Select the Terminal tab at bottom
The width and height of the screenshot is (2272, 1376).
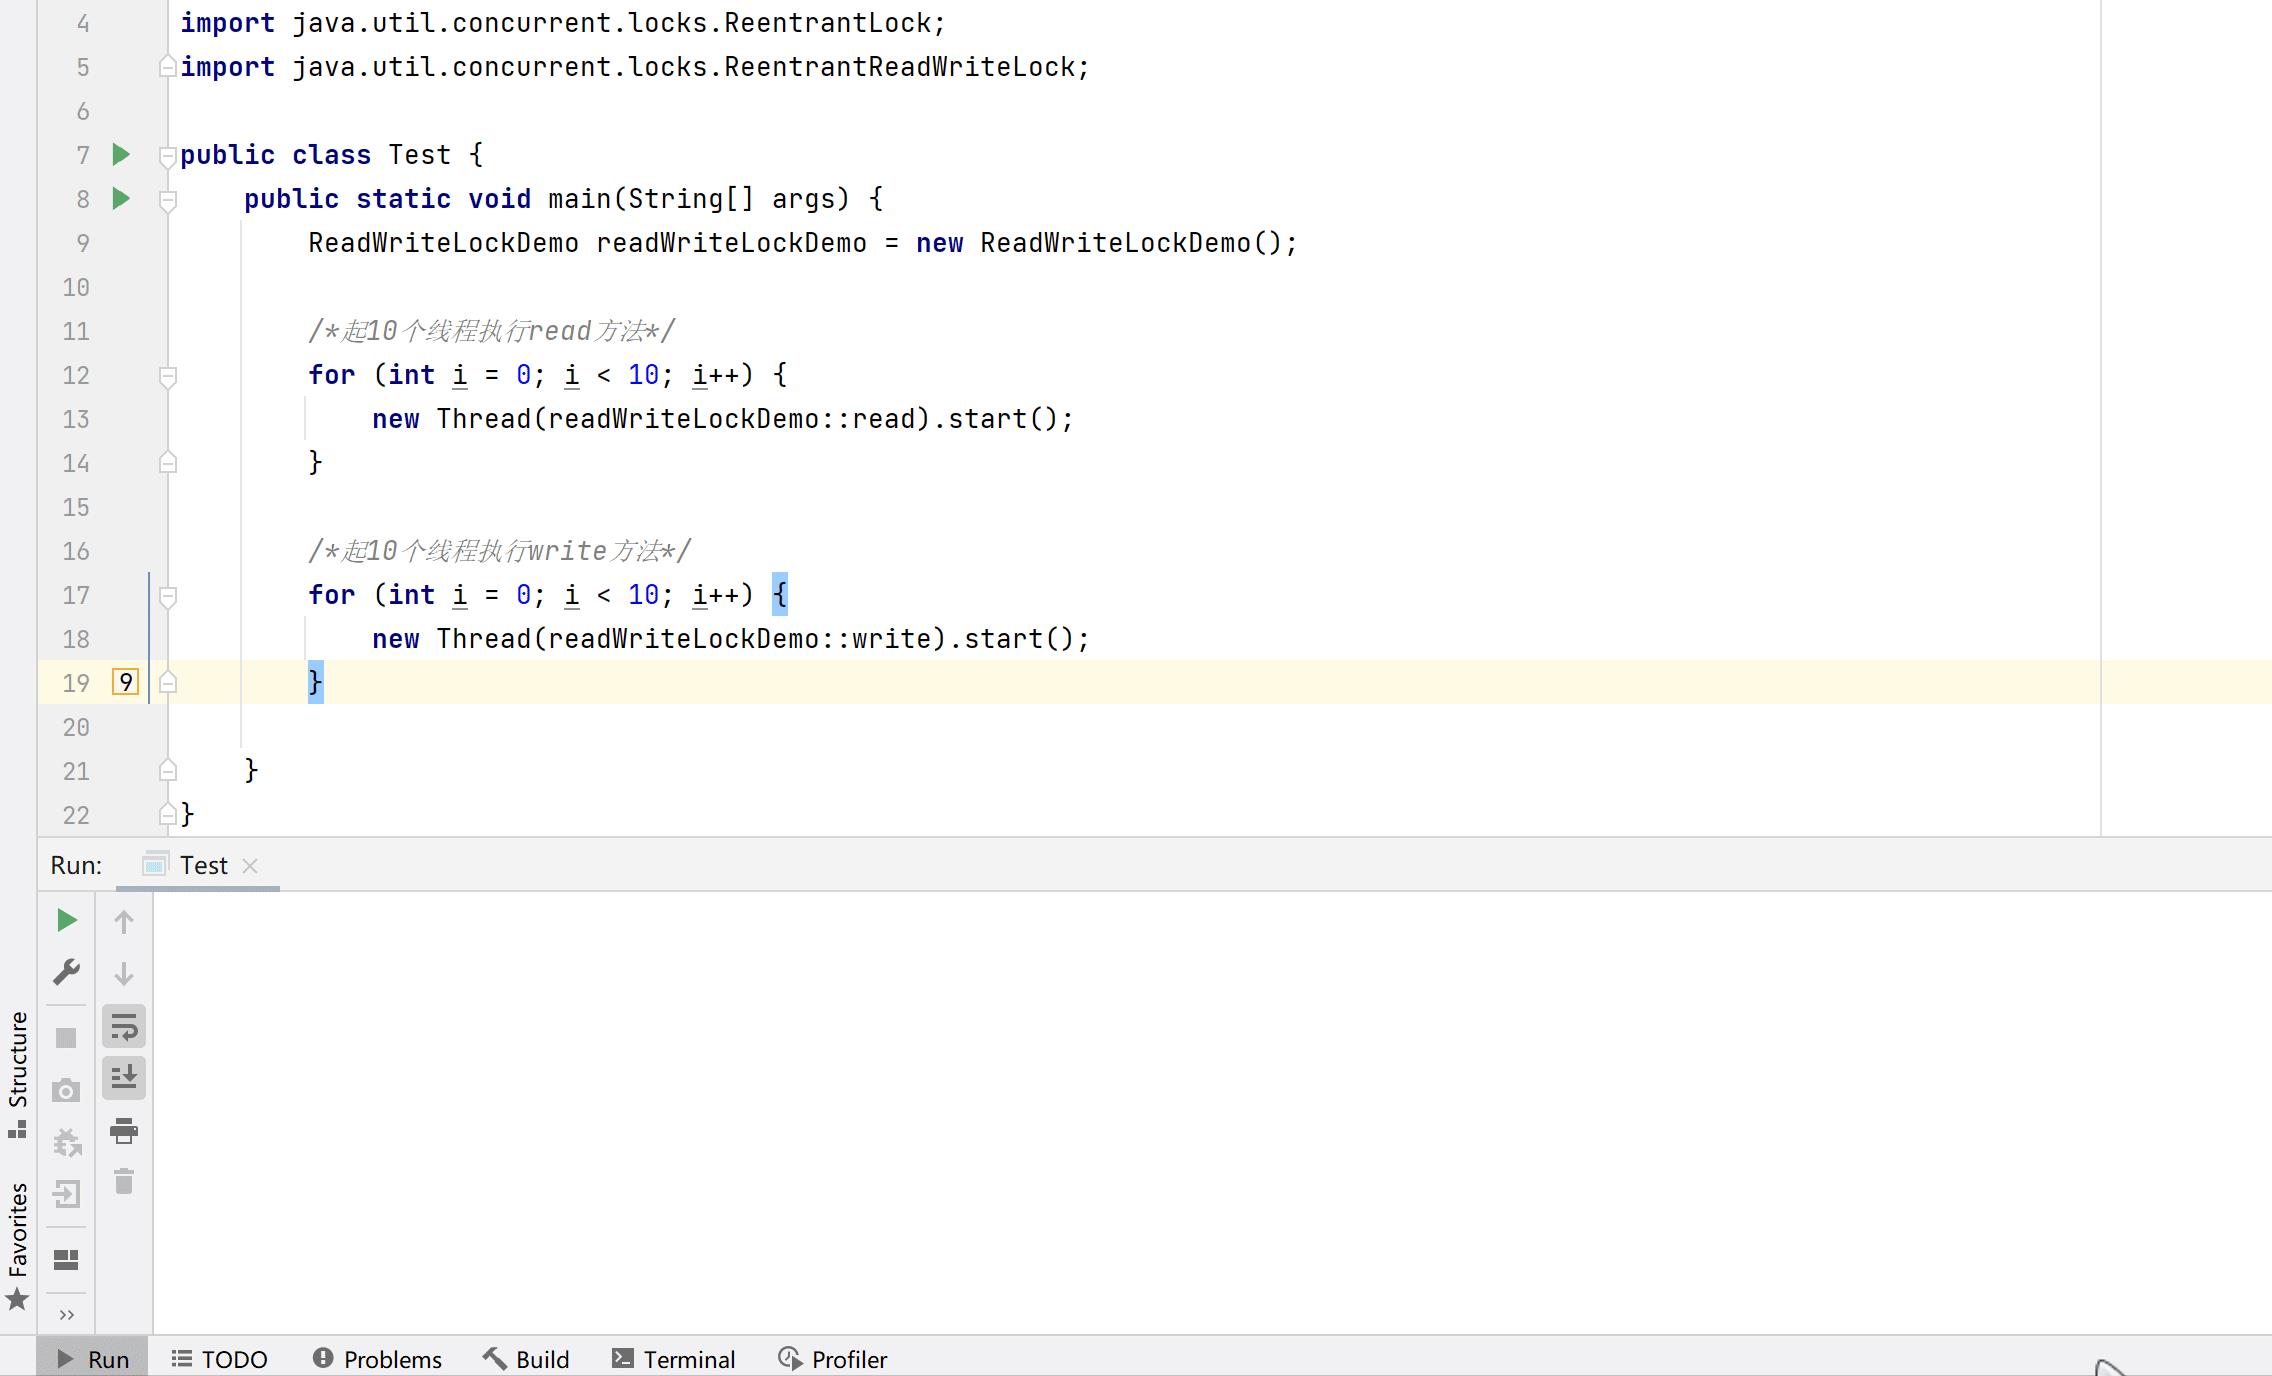(686, 1360)
